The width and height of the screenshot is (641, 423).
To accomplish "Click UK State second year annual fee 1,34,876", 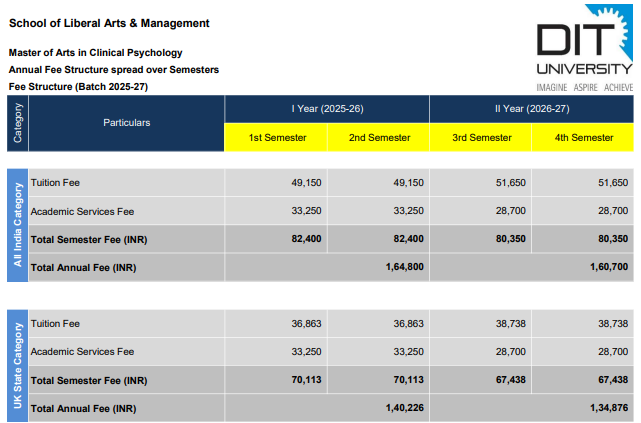I will click(x=607, y=408).
